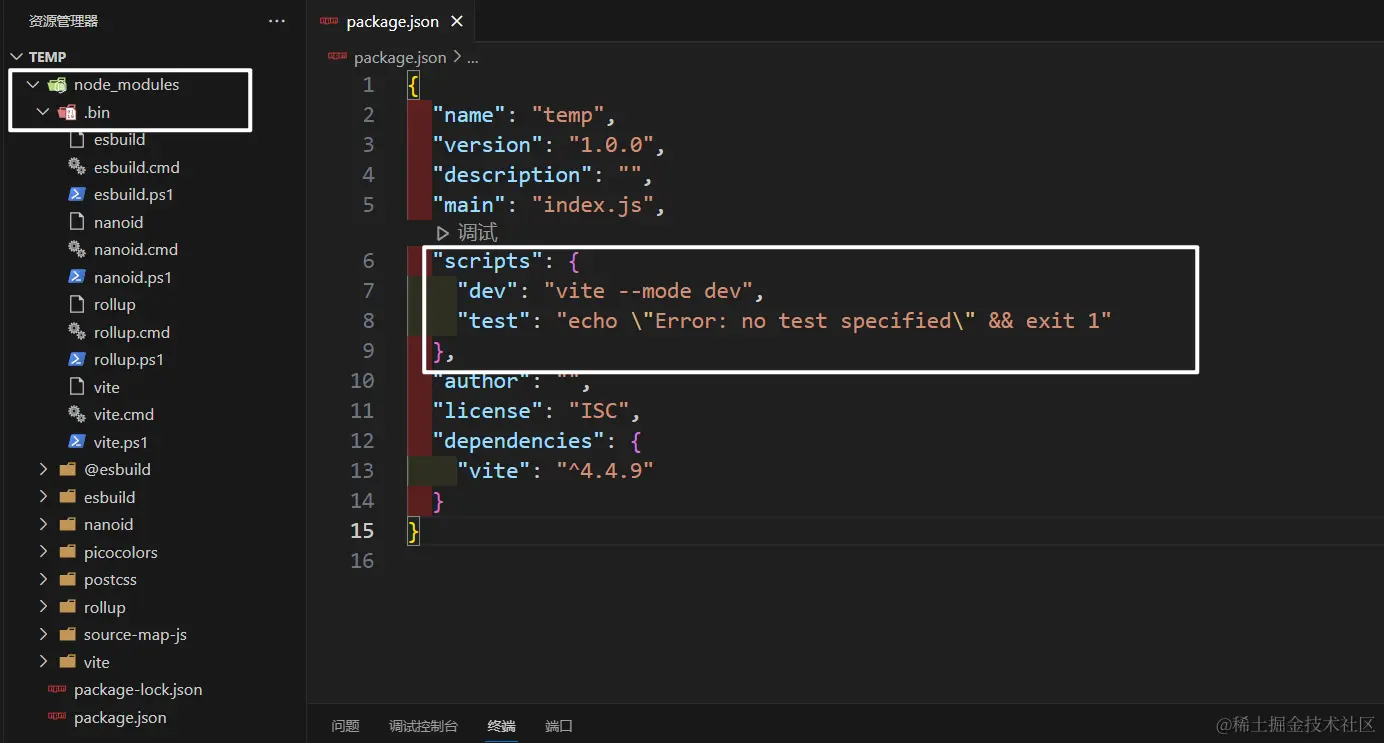Click the play triangle beside 调试
The image size is (1384, 743).
443,233
